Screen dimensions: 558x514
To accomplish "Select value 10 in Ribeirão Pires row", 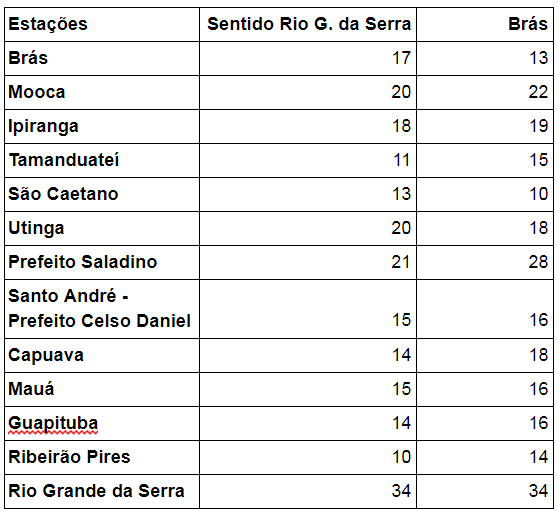I will pos(401,457).
